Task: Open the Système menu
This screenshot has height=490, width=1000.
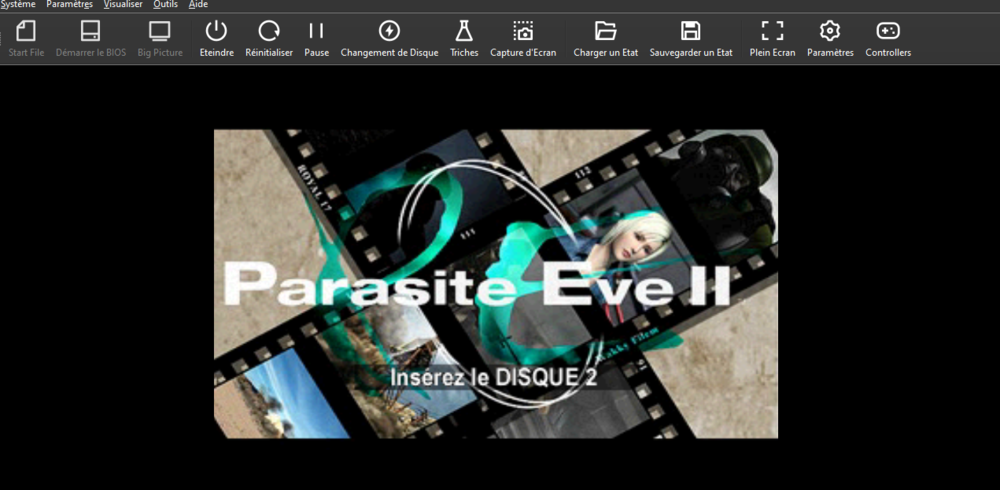Action: [17, 5]
